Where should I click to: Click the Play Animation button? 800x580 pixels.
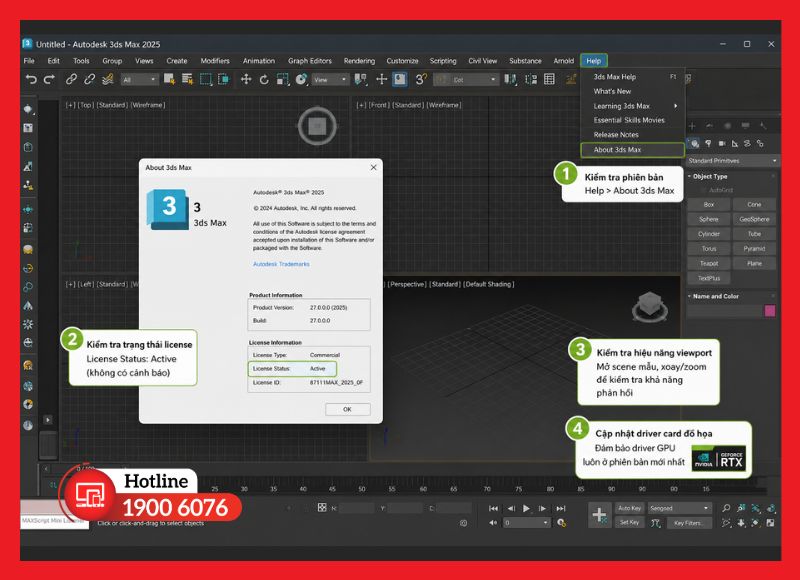coord(527,508)
